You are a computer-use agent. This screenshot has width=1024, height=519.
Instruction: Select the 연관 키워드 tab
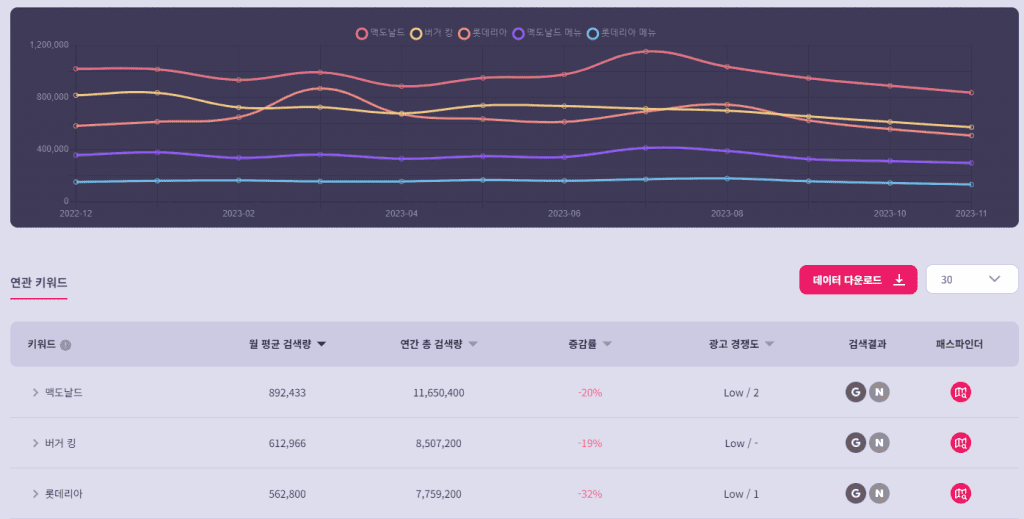[39, 283]
